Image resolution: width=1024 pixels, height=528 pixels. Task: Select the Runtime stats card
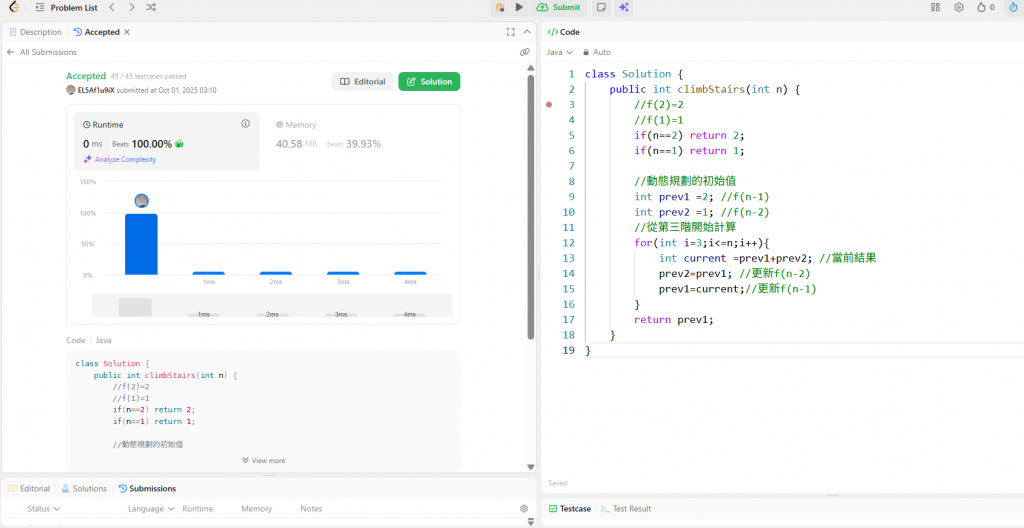[x=167, y=140]
